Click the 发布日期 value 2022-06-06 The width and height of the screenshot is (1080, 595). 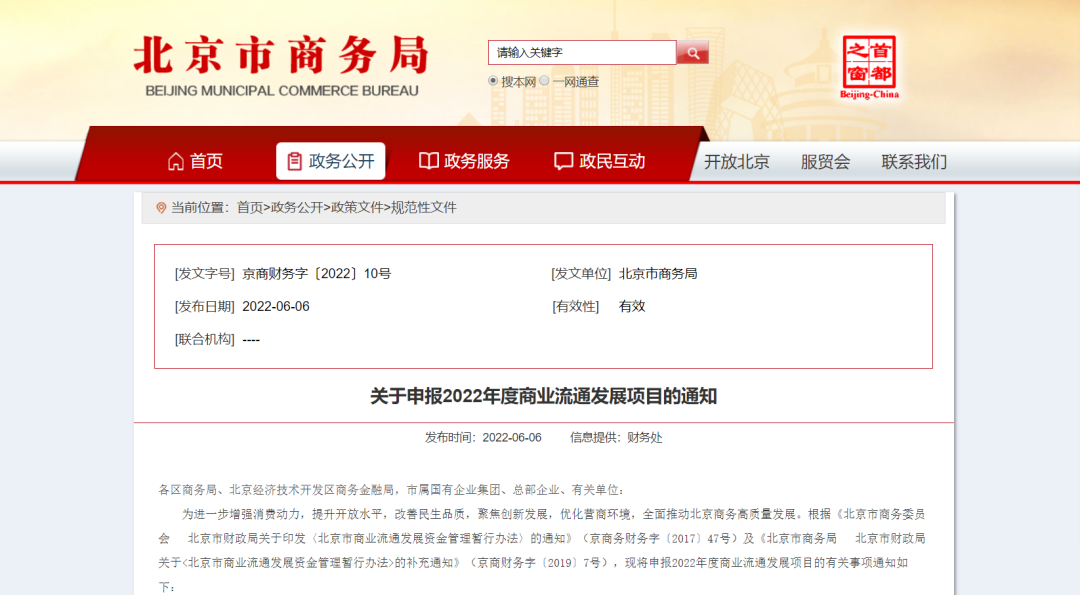276,306
